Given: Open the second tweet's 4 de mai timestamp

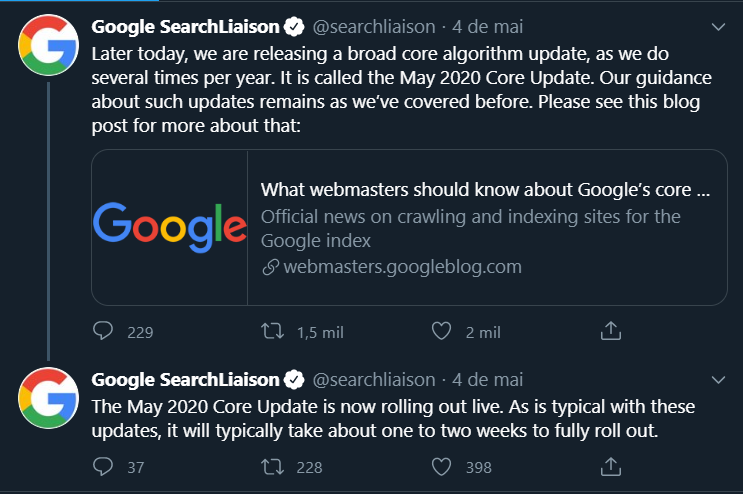Looking at the screenshot, I should point(488,380).
